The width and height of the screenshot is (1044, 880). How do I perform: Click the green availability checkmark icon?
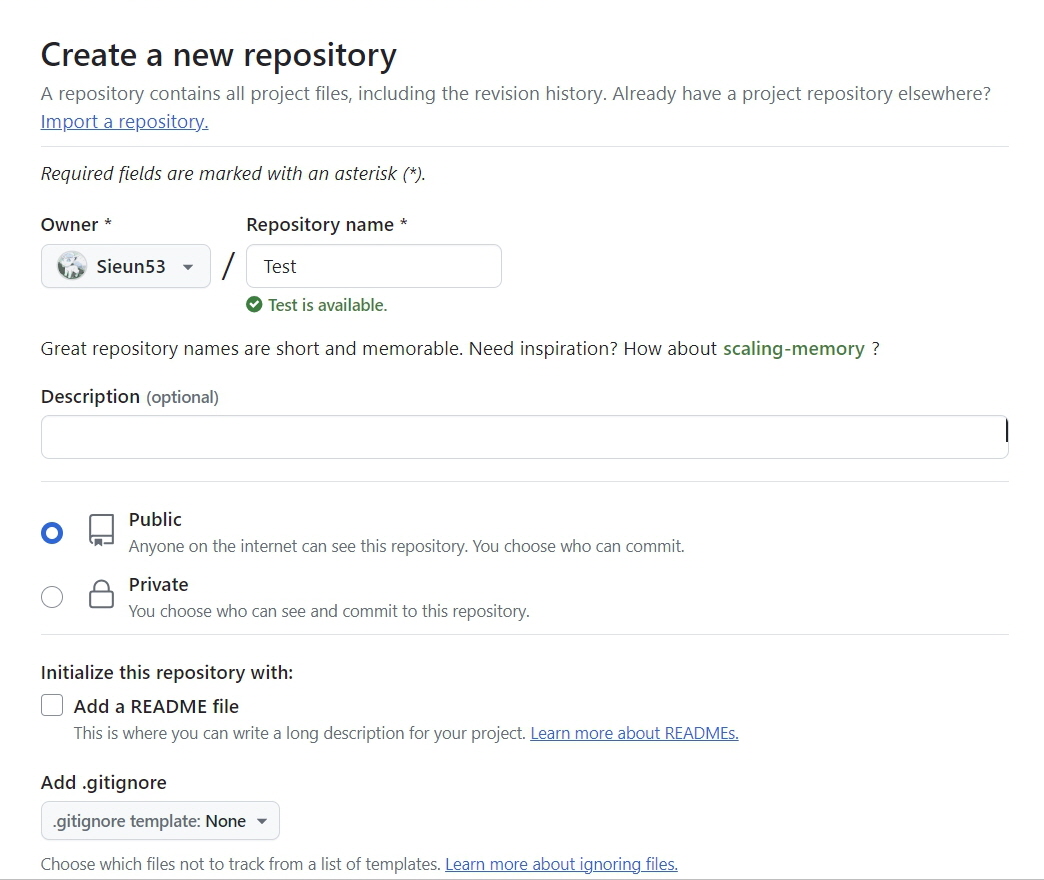tap(254, 305)
